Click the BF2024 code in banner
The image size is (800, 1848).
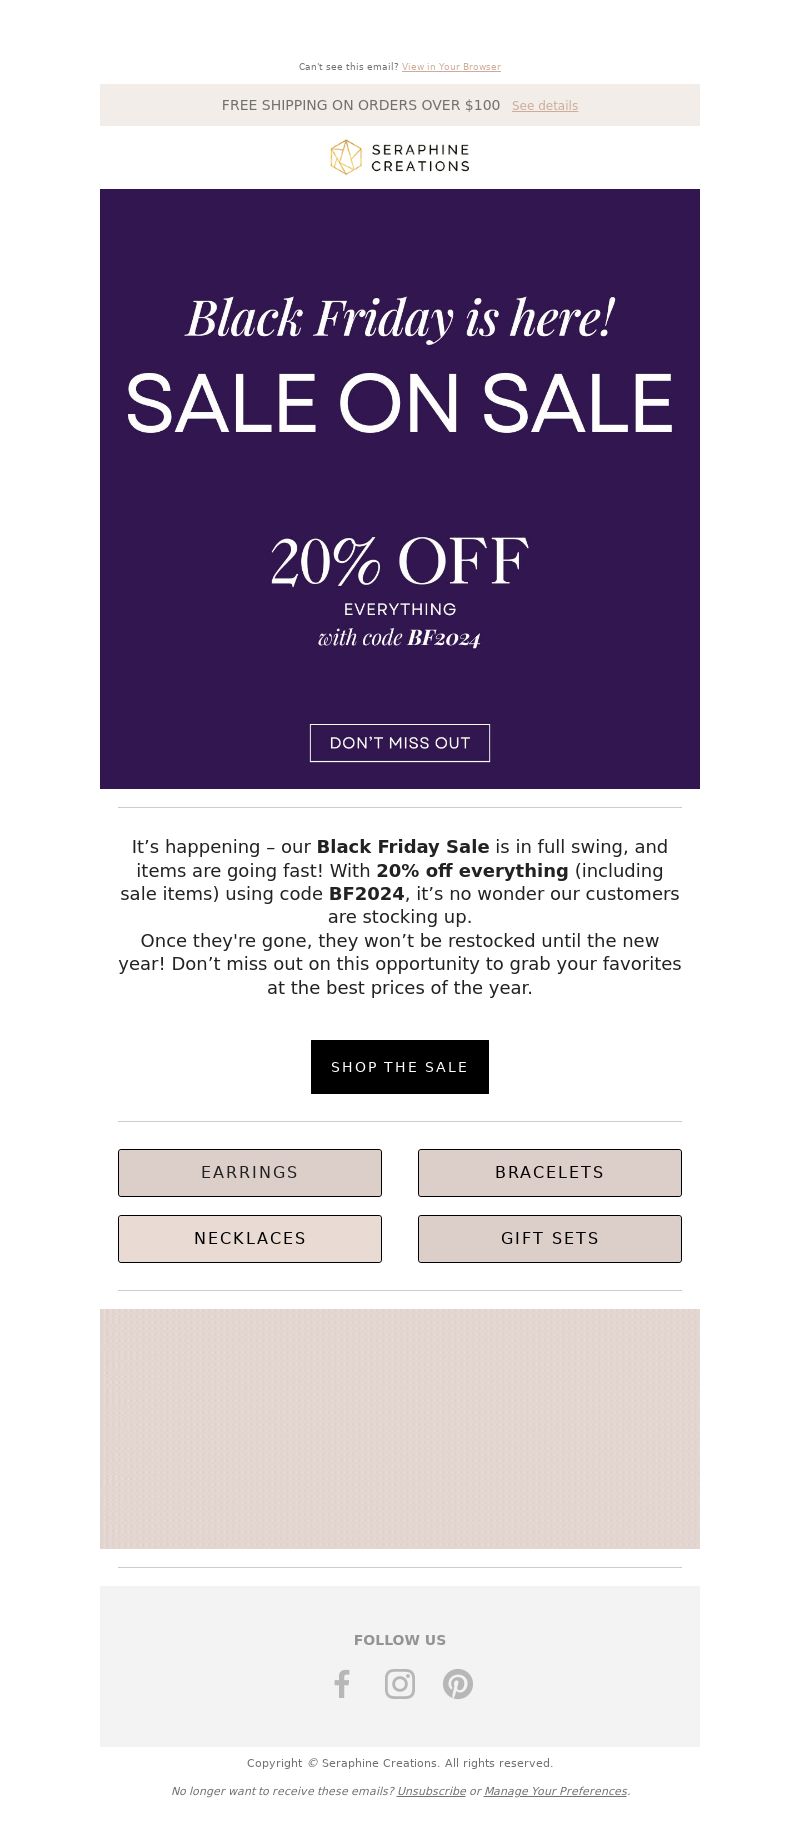coord(444,638)
